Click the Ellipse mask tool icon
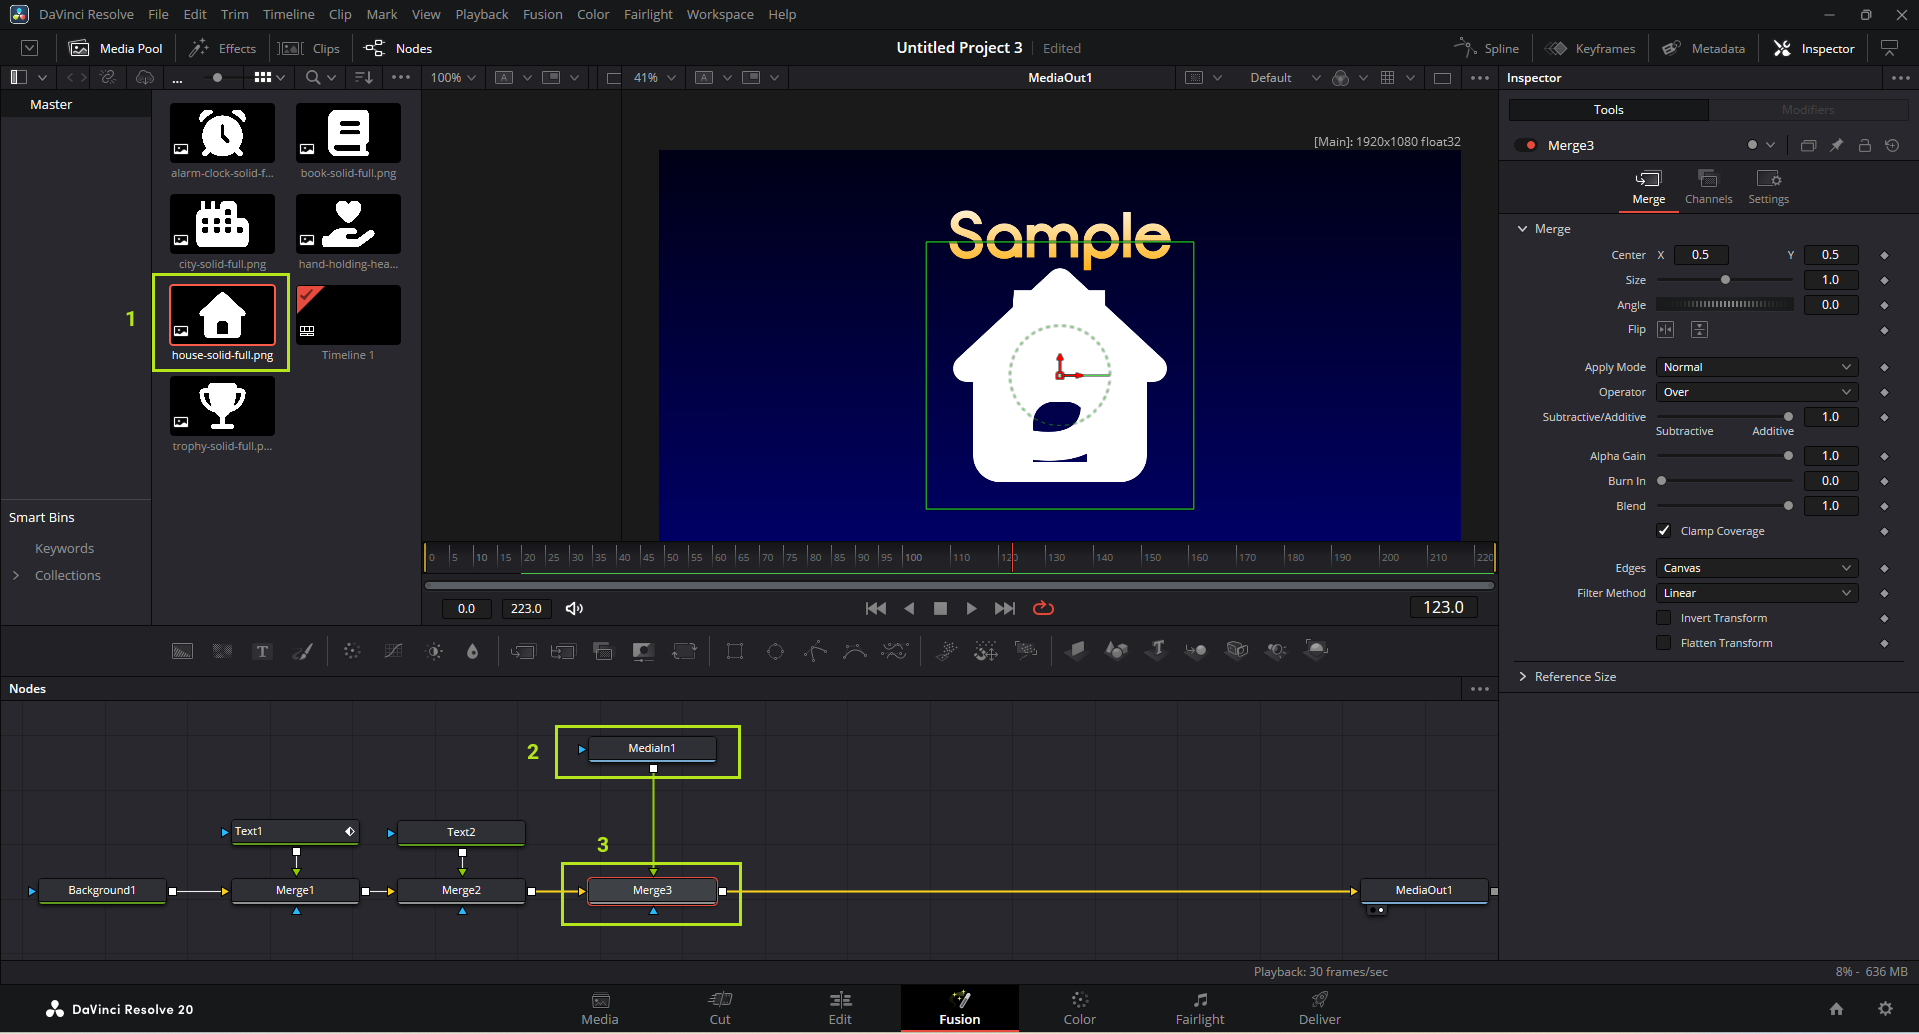 coord(775,651)
